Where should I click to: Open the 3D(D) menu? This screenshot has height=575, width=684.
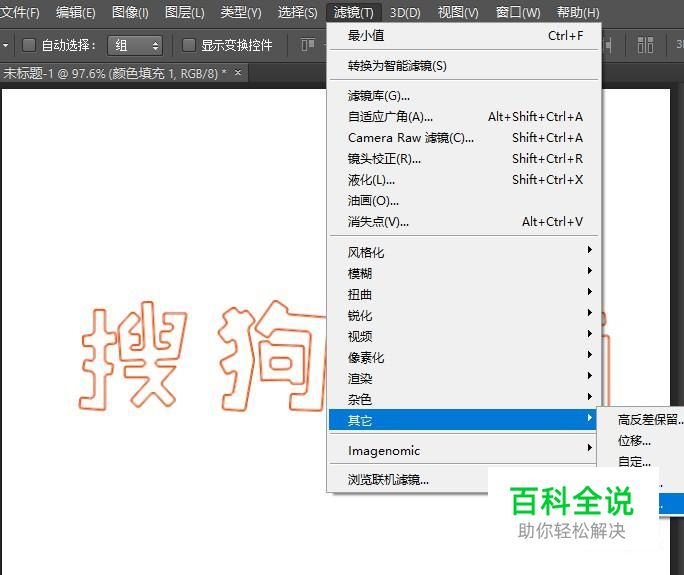coord(405,12)
